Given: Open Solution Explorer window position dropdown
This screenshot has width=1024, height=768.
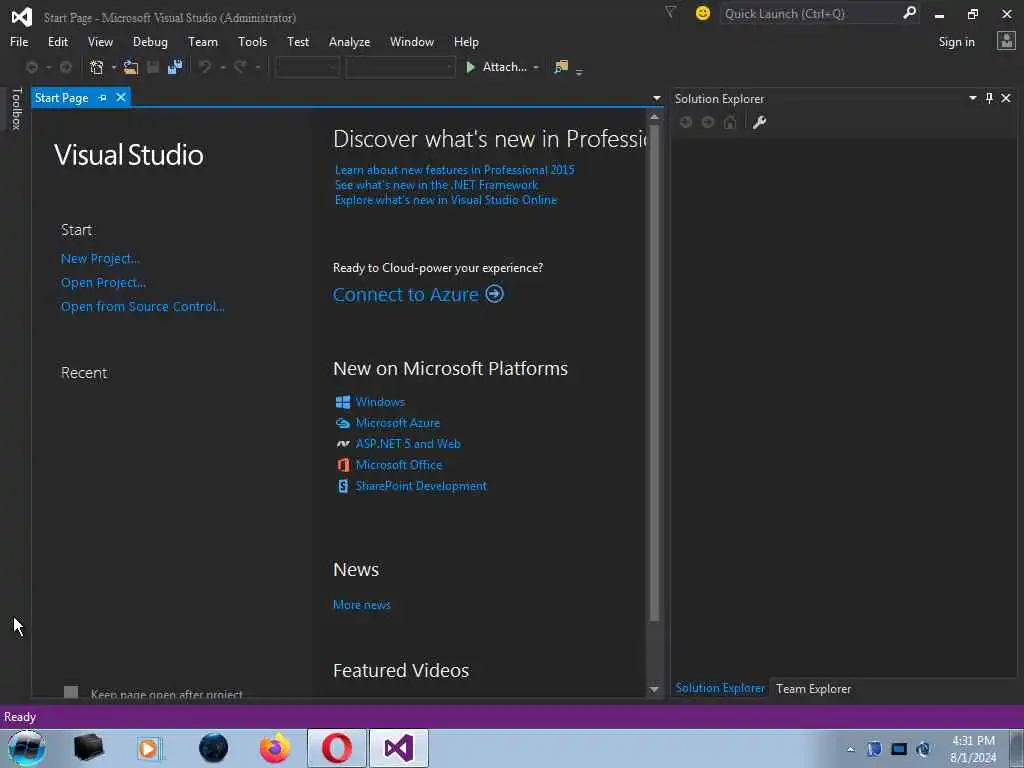Looking at the screenshot, I should click(x=972, y=98).
